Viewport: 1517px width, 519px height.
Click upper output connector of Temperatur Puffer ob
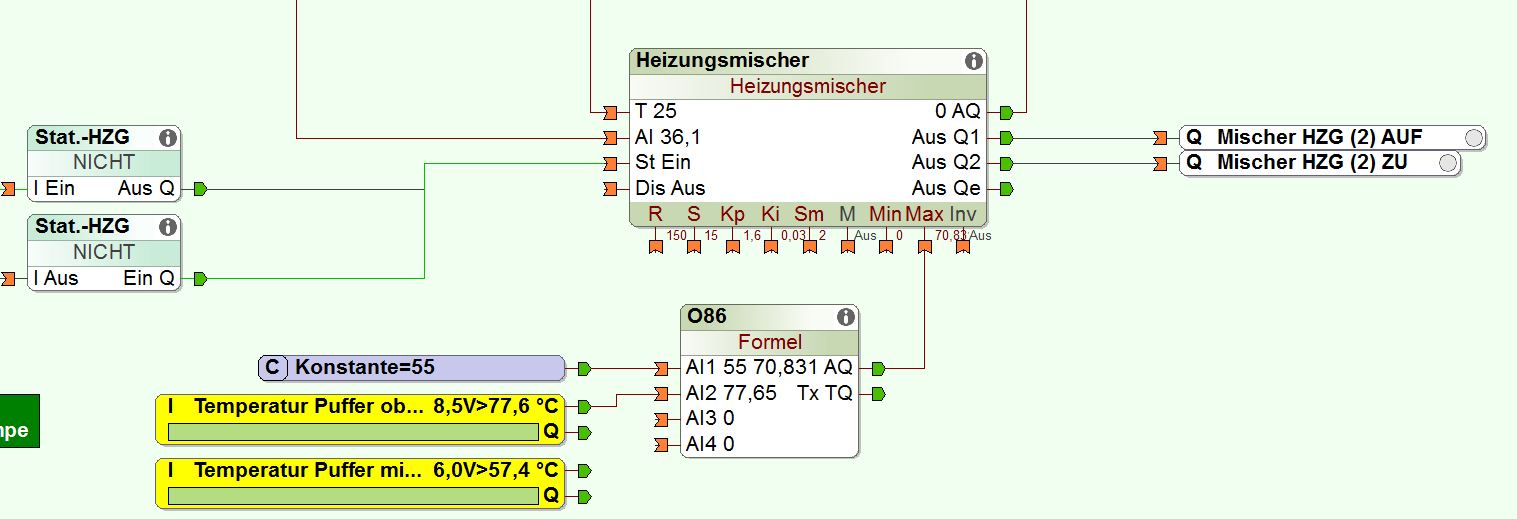[x=584, y=407]
